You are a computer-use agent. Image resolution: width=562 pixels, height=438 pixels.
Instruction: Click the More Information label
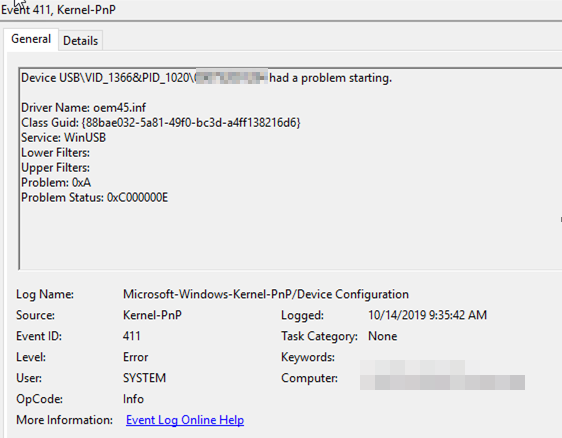click(65, 420)
